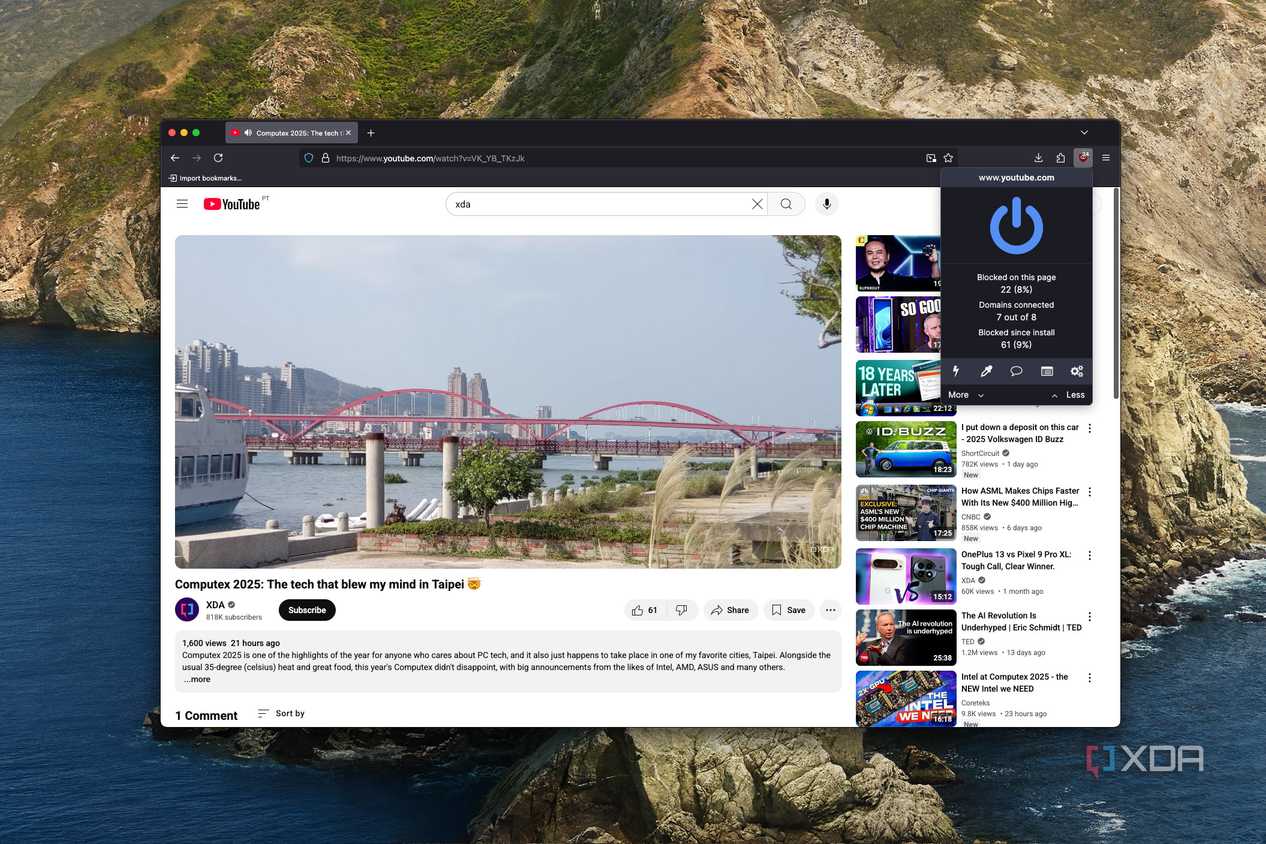Open the uBlock logger icon

[1047, 371]
